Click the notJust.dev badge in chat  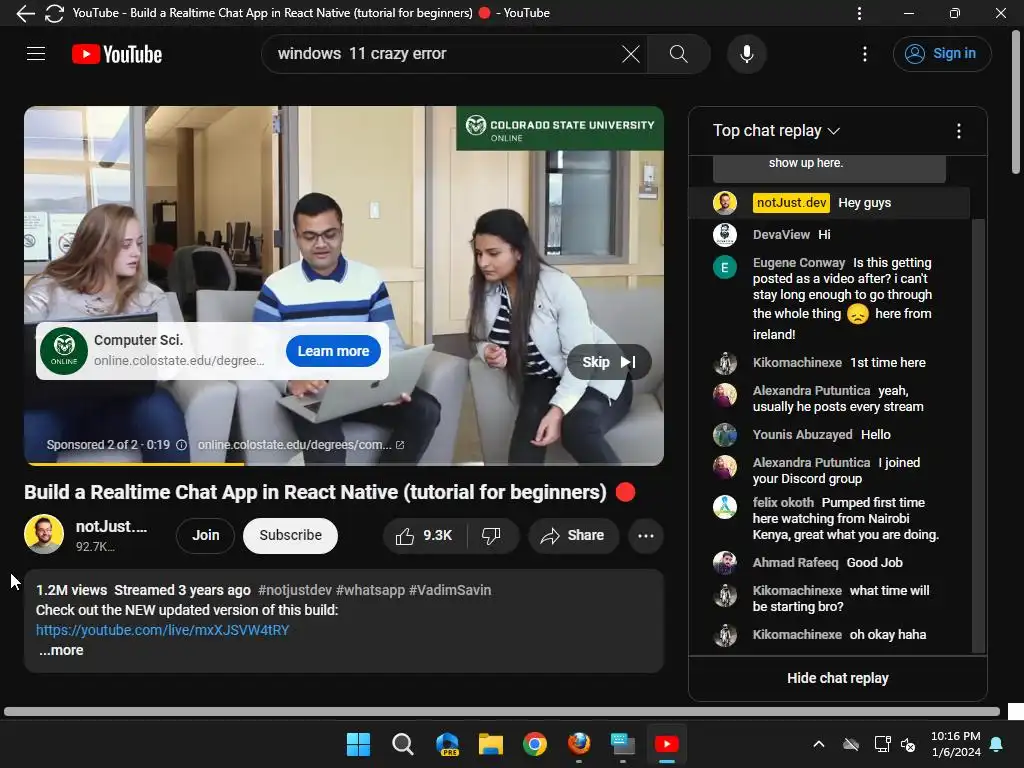791,202
